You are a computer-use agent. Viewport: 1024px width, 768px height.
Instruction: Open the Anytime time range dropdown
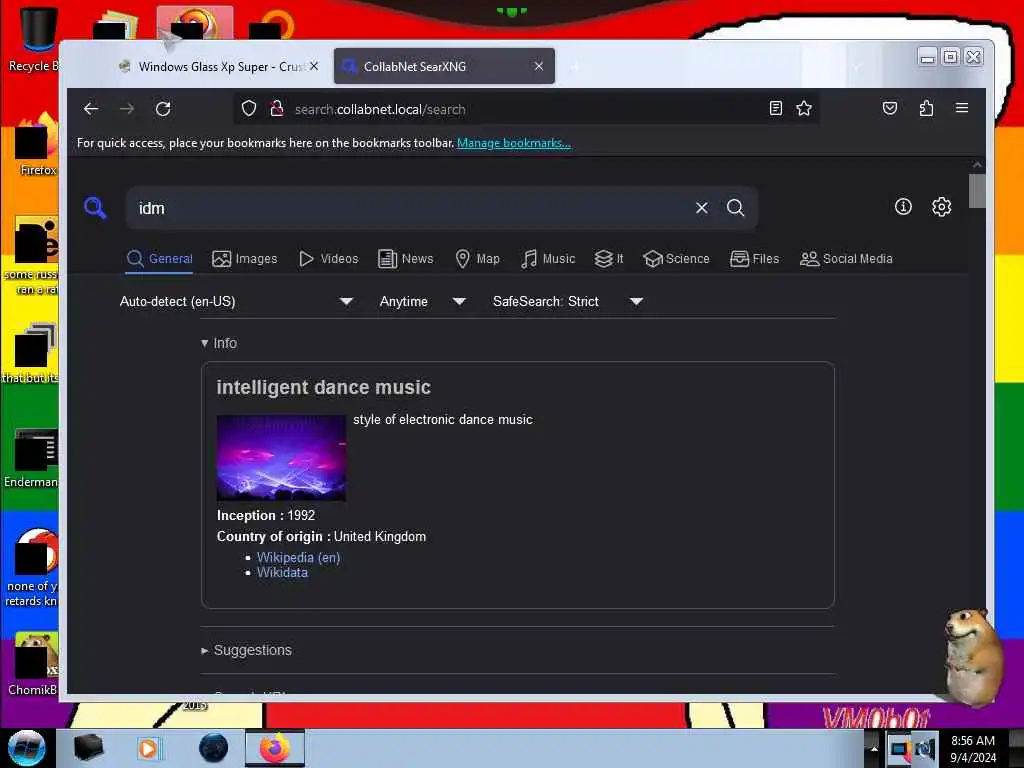[x=423, y=301]
